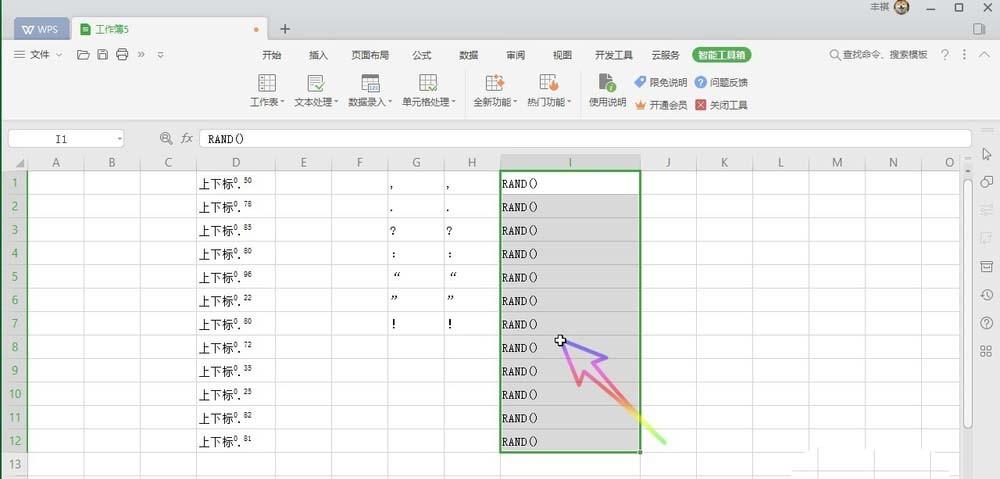This screenshot has width=1000, height=479.
Task: Switch to the 开发工具 ribbon tab
Action: coord(614,55)
